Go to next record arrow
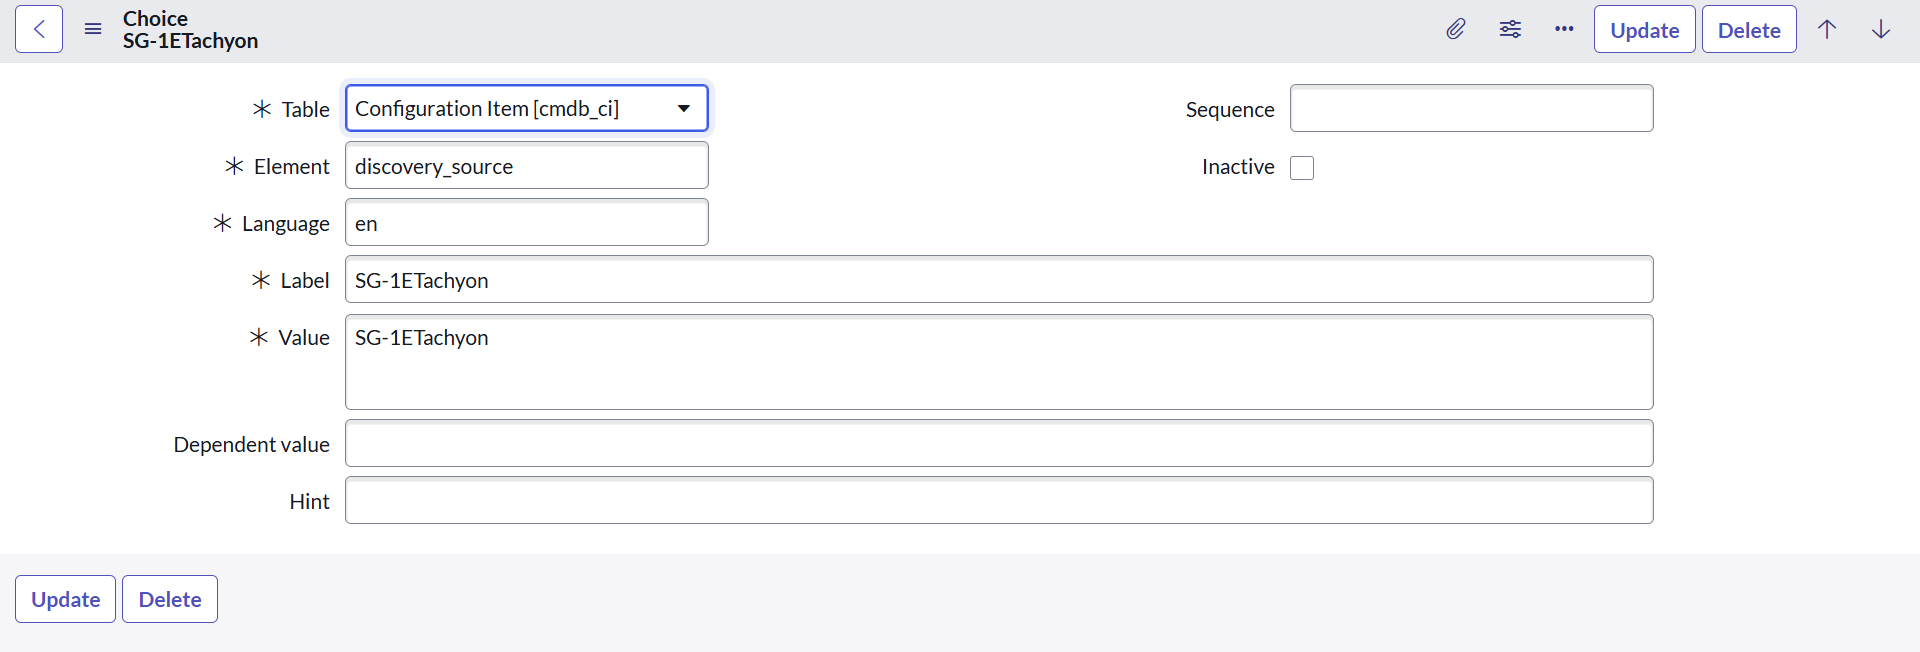Viewport: 1920px width, 652px height. [1881, 29]
